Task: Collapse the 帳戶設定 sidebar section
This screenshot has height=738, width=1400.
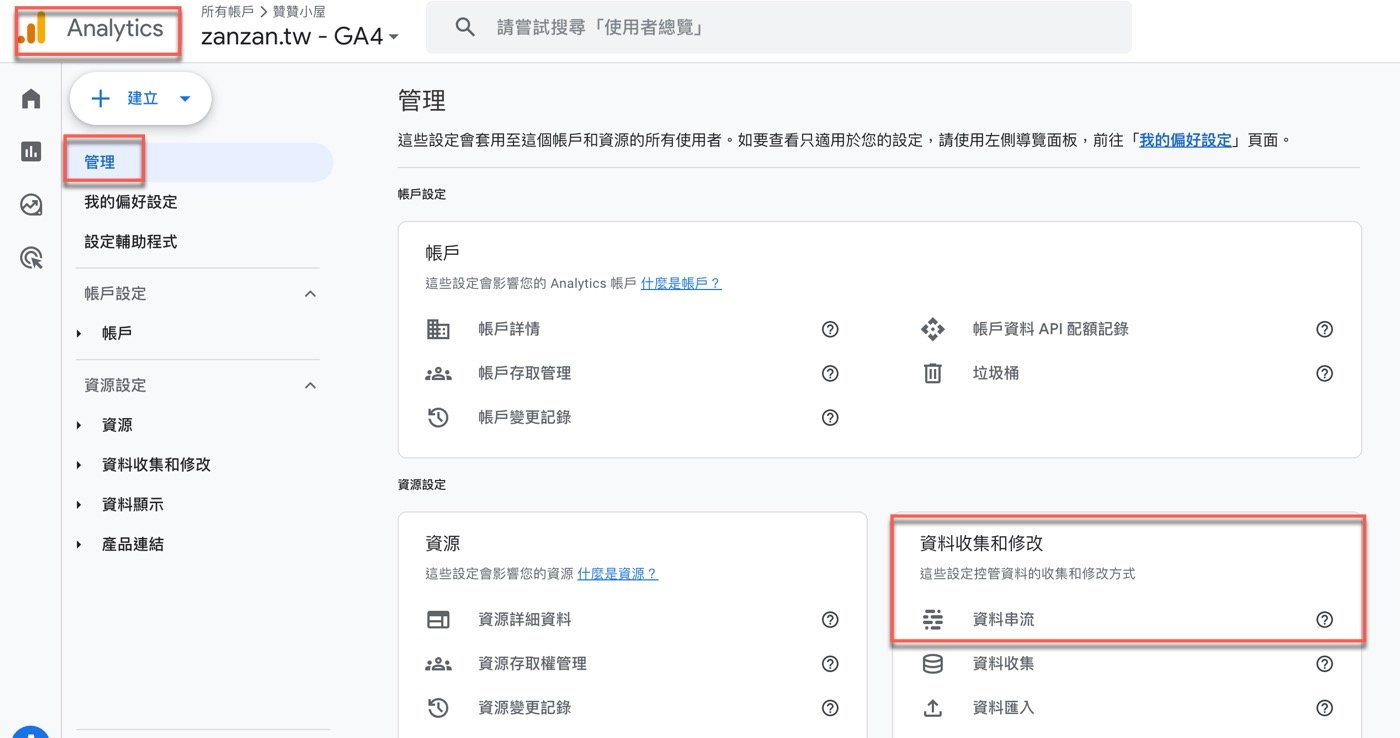Action: pyautogui.click(x=310, y=294)
